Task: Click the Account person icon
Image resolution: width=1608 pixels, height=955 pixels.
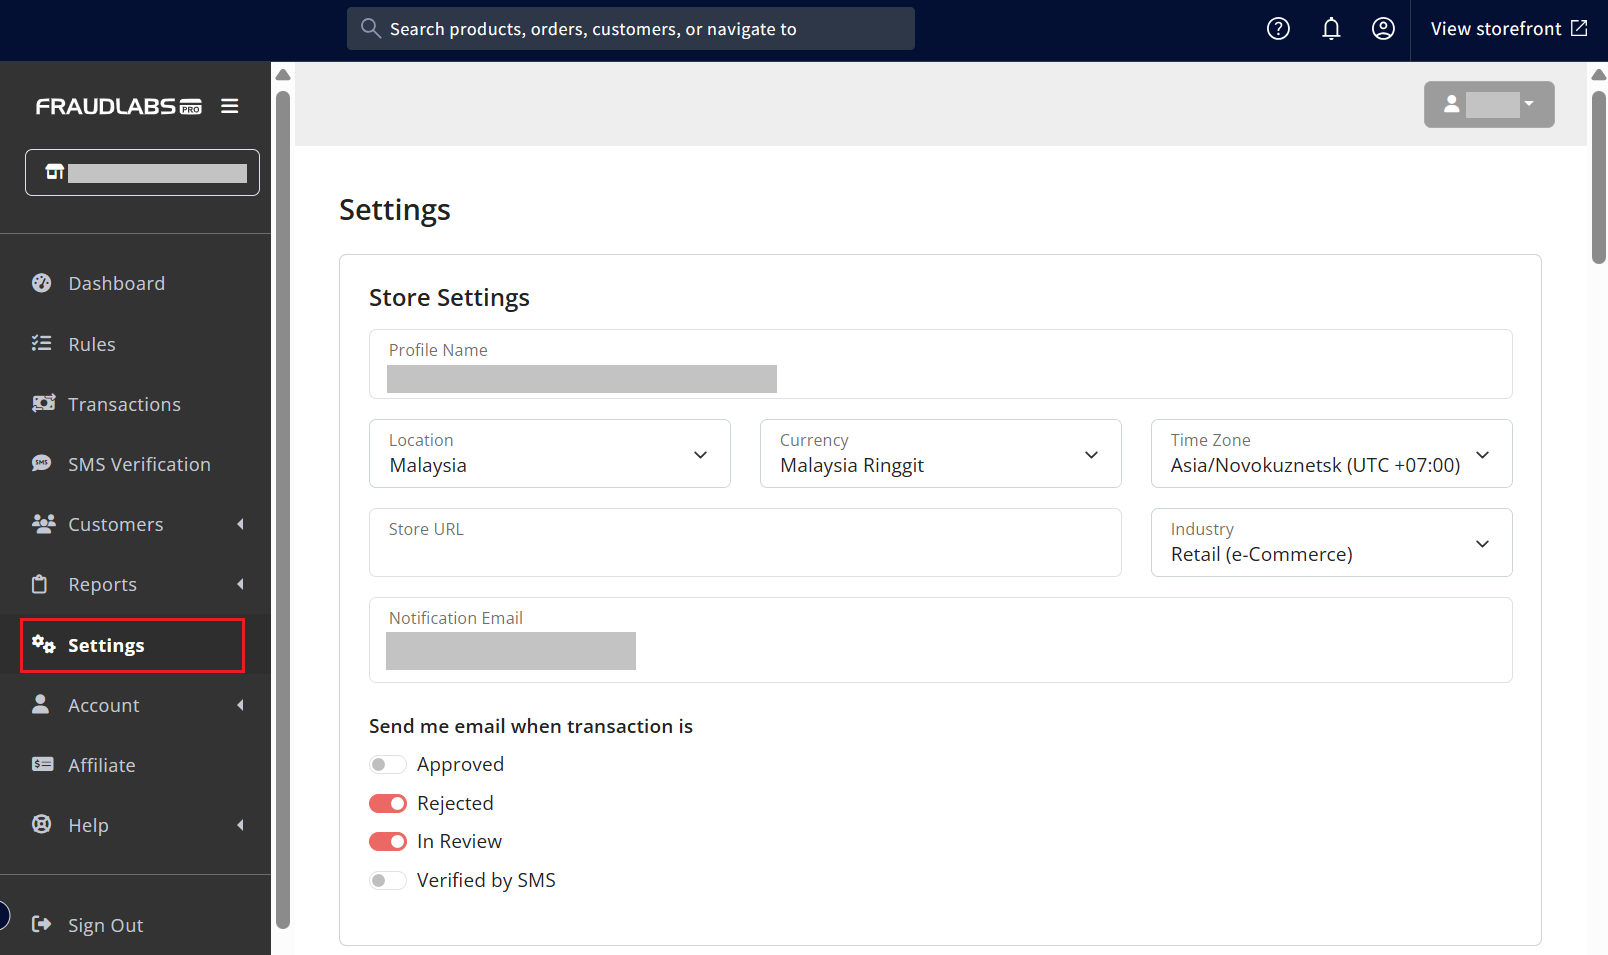Action: click(x=41, y=704)
